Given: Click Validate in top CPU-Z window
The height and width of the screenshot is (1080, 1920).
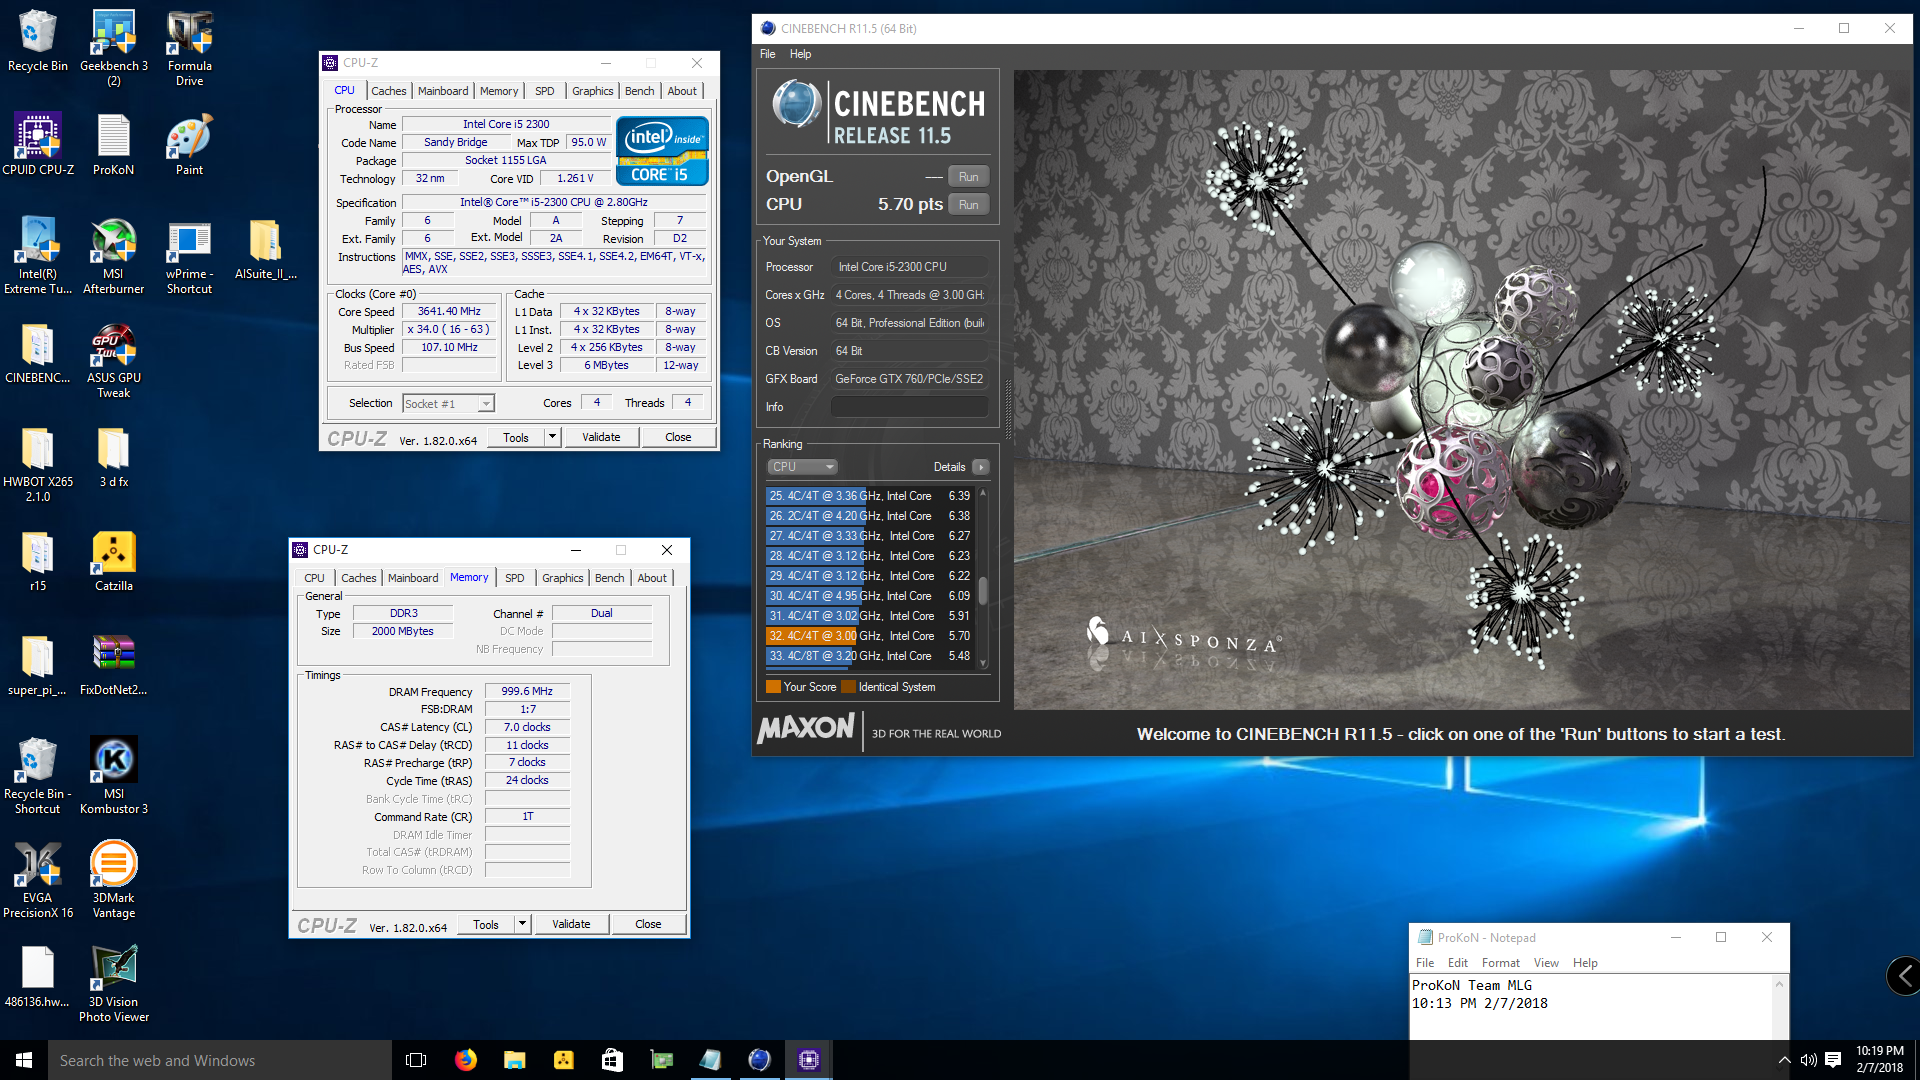Looking at the screenshot, I should click(601, 437).
